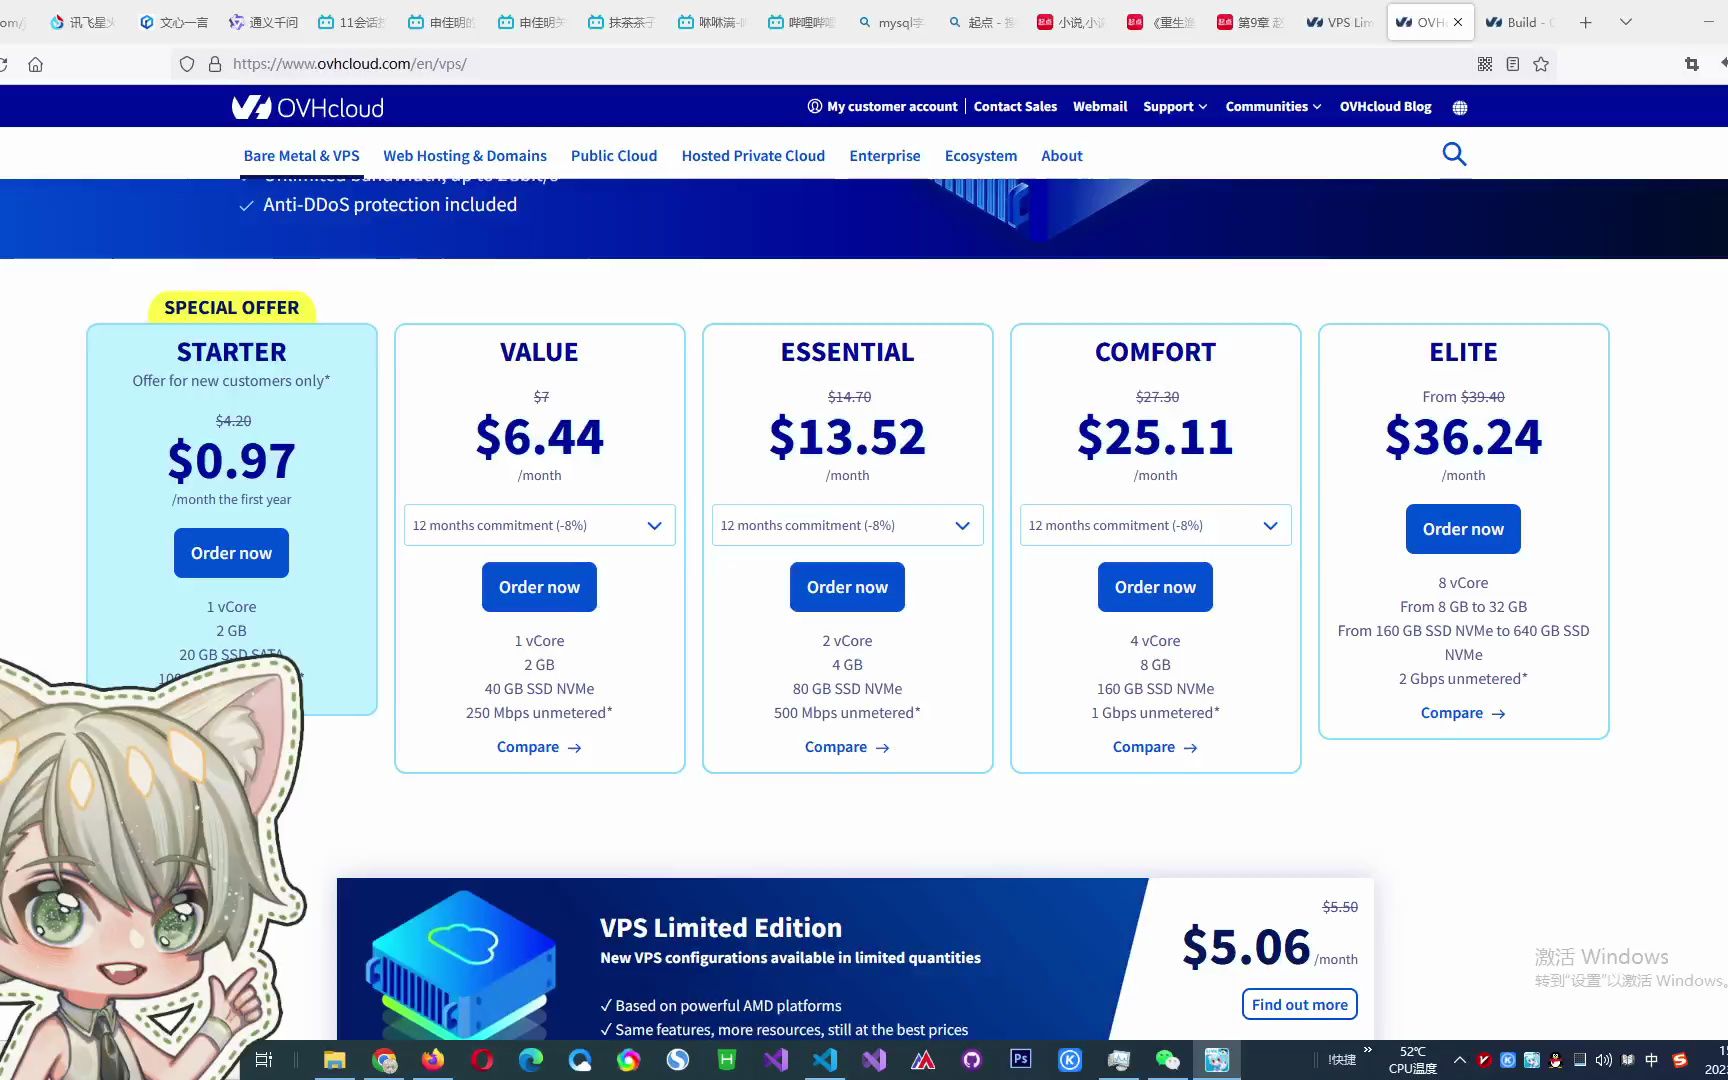The width and height of the screenshot is (1728, 1080).
Task: Open the green HBuilder taskbar icon
Action: click(x=727, y=1060)
